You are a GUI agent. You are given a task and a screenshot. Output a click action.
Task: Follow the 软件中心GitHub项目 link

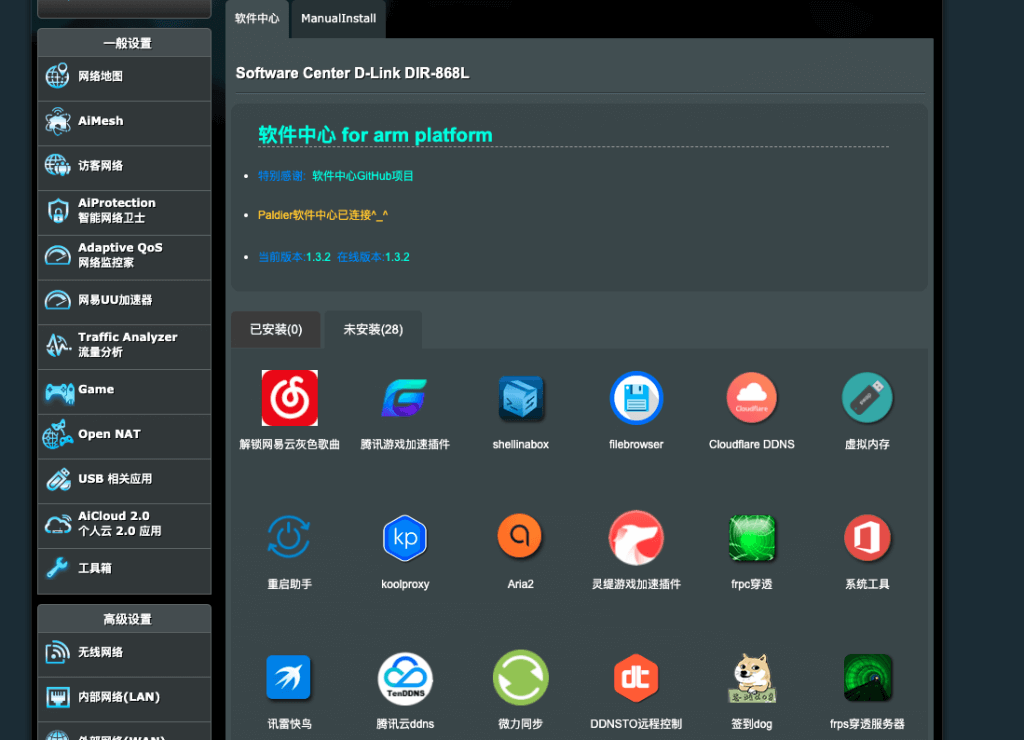pos(362,176)
